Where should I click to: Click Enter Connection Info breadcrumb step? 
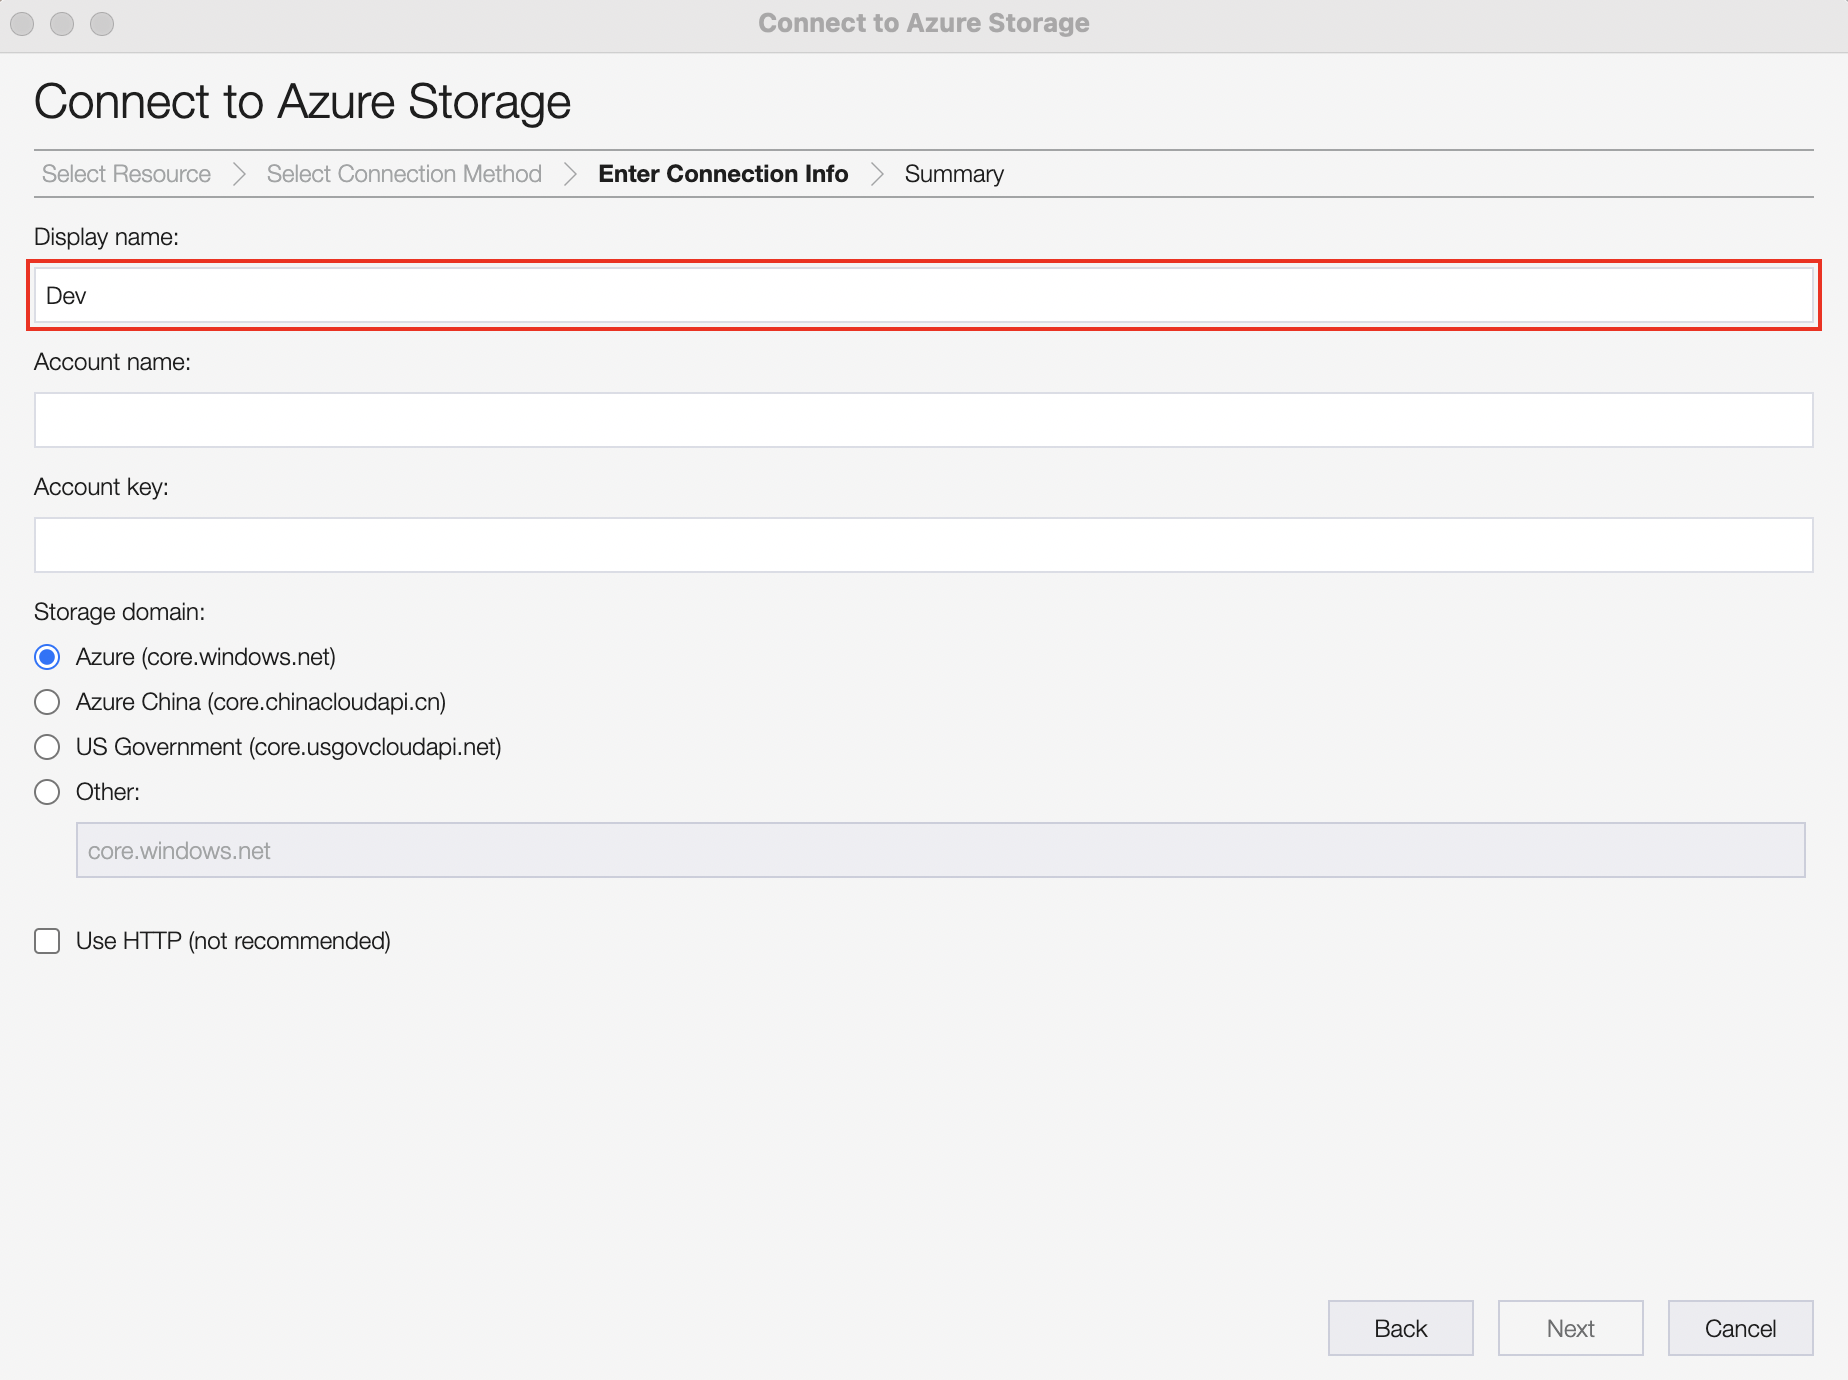tap(723, 174)
